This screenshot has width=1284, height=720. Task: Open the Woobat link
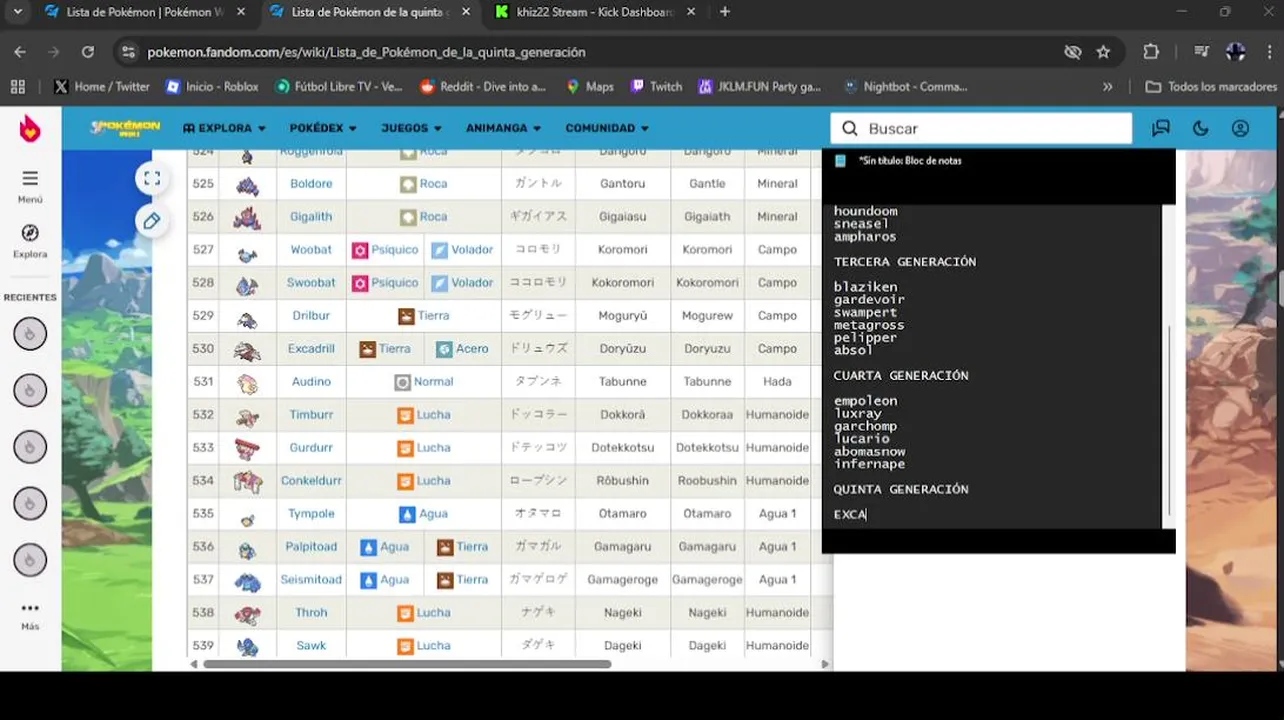coord(311,250)
